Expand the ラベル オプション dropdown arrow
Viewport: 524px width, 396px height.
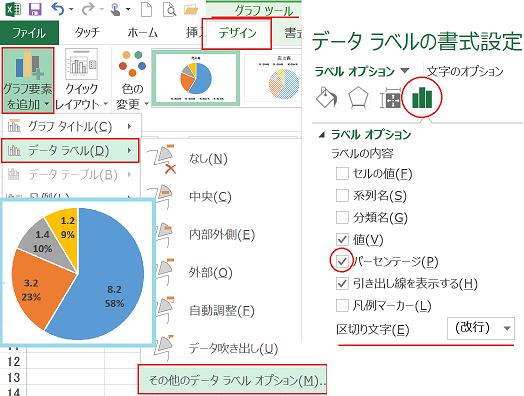click(x=405, y=71)
